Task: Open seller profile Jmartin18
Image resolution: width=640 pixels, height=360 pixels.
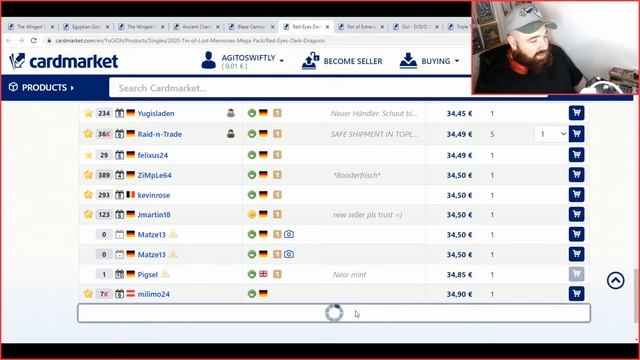Action: [154, 215]
